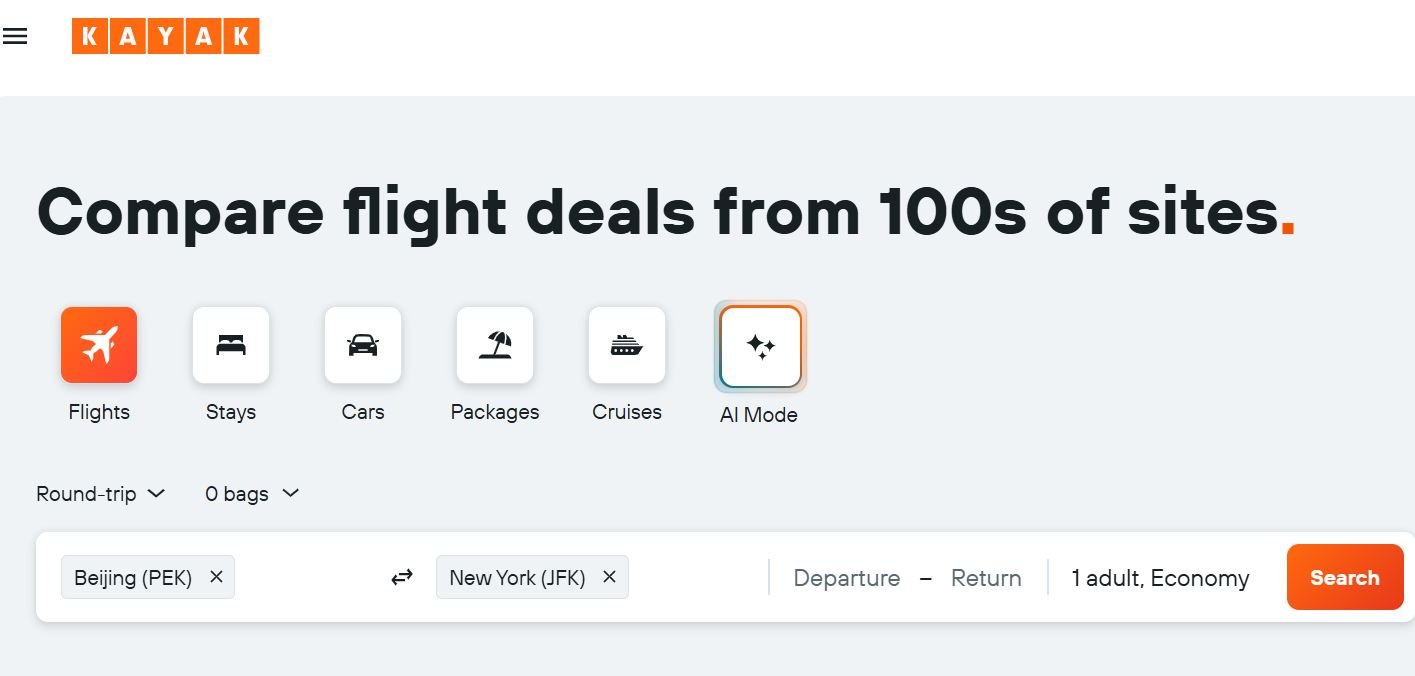
Task: Open the hamburger navigation menu
Action: pos(15,37)
